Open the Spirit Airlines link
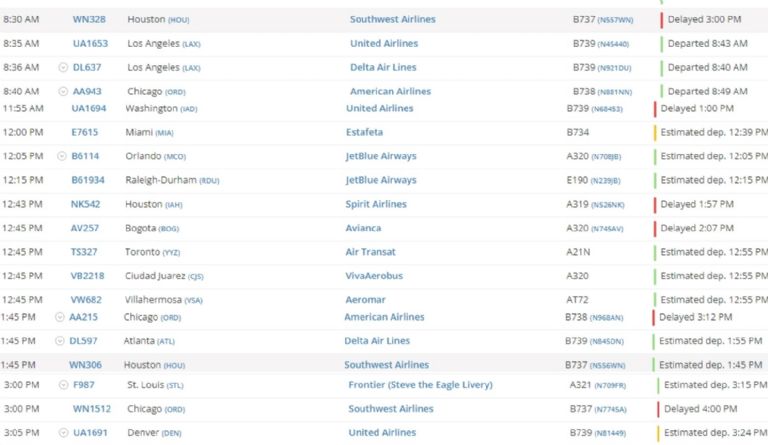This screenshot has height=445, width=768. point(376,204)
